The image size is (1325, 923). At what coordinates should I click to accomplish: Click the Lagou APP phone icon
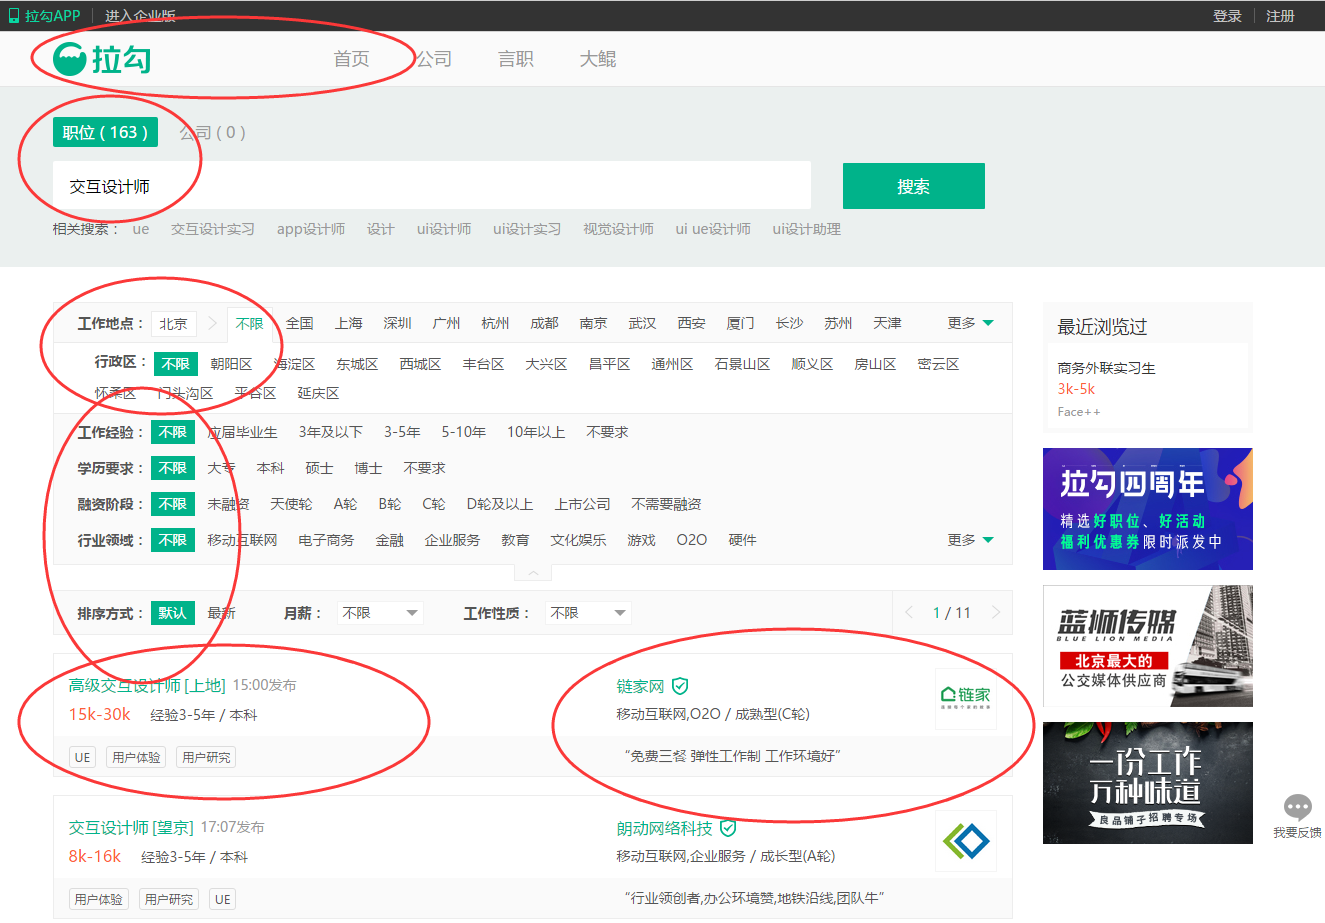pos(14,16)
